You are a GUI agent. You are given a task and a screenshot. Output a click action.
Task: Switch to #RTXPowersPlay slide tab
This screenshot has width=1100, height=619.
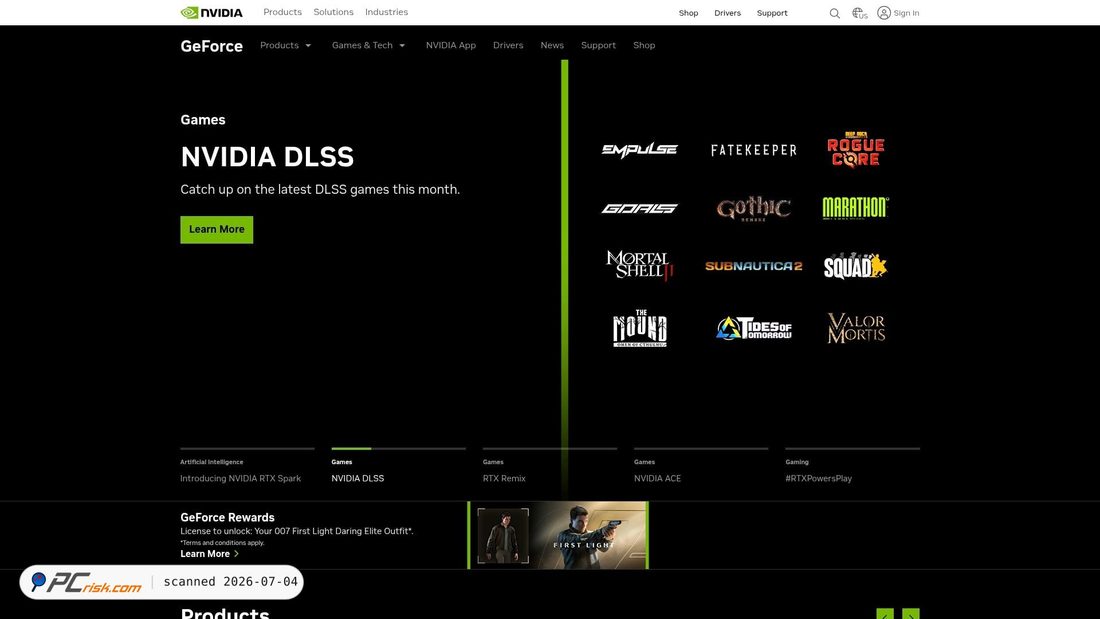[x=818, y=478]
